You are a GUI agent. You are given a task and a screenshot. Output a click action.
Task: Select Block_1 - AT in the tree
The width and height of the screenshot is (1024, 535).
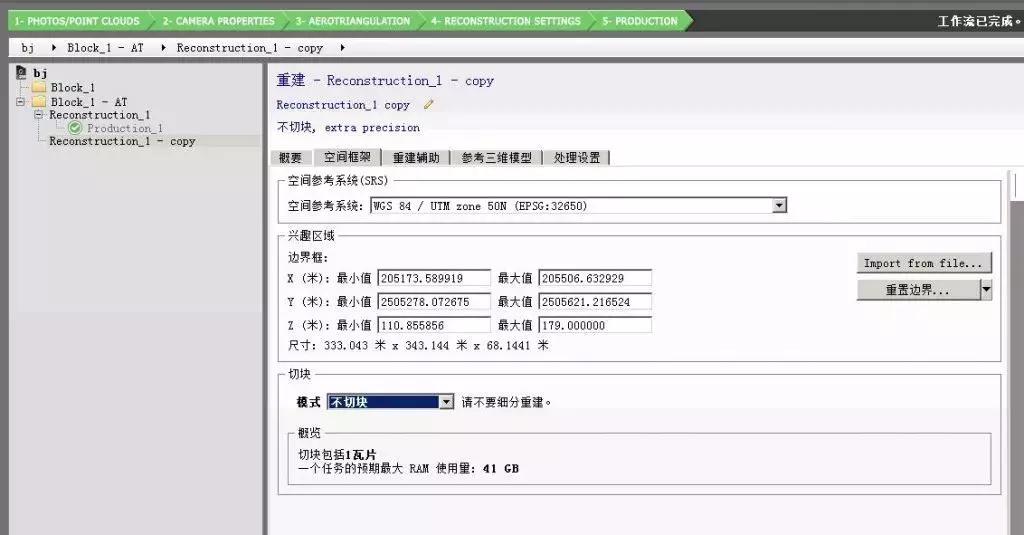89,102
